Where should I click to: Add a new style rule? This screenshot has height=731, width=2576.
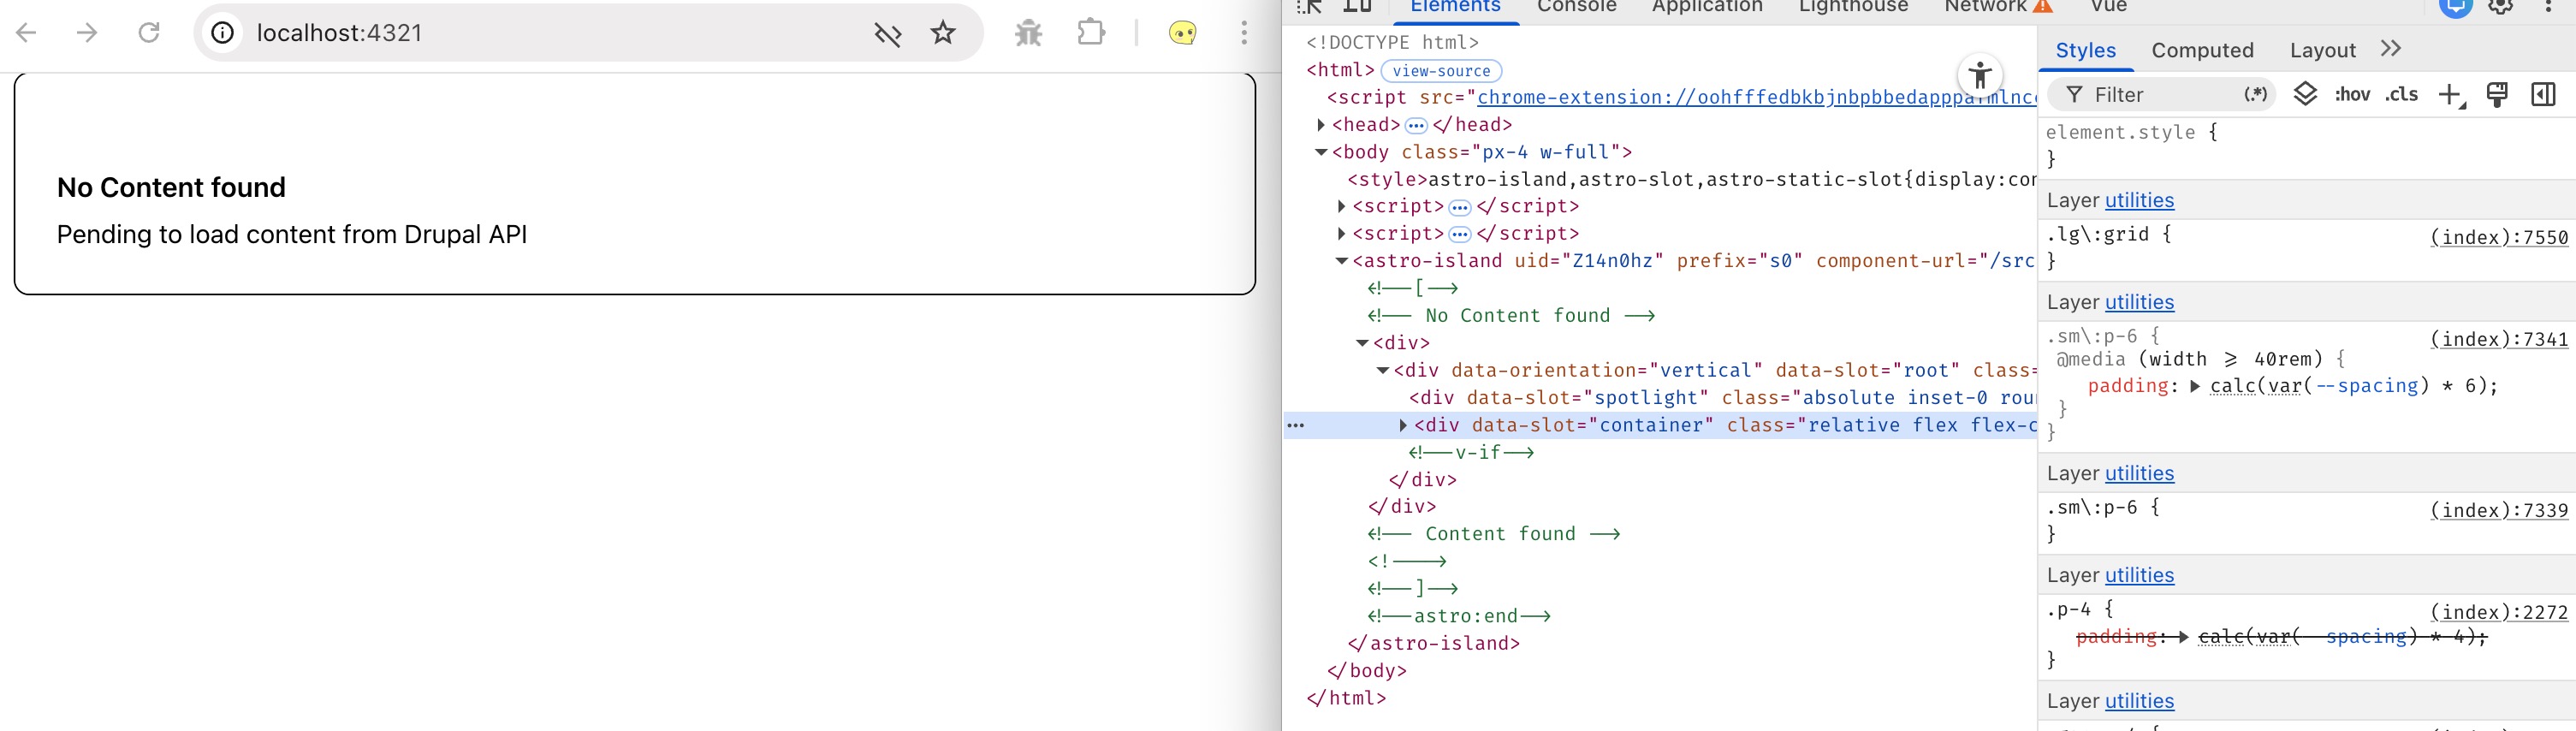2451,95
